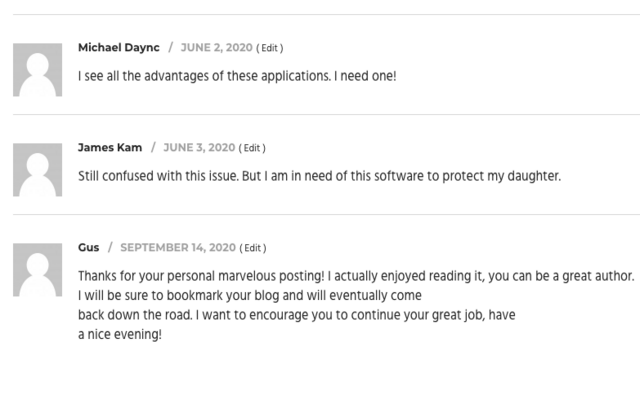Click the September 14, 2020 date link

click(x=178, y=248)
